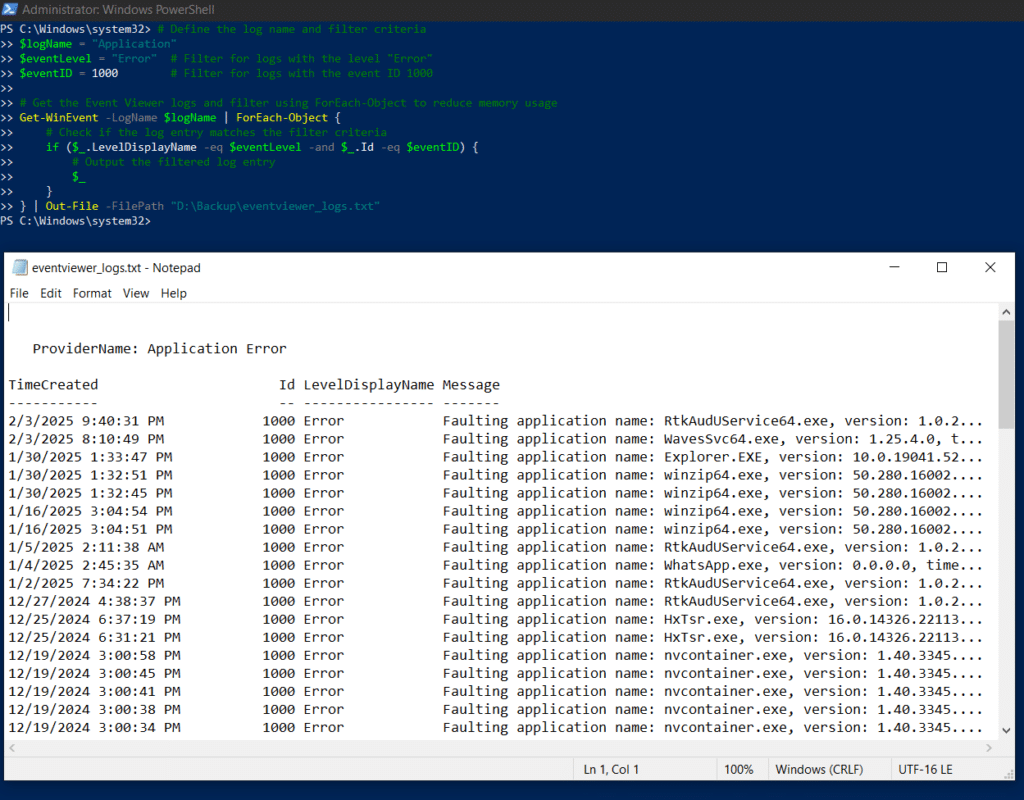The height and width of the screenshot is (800, 1024).
Task: Click the WhatsApp.exe log message
Action: 712,565
